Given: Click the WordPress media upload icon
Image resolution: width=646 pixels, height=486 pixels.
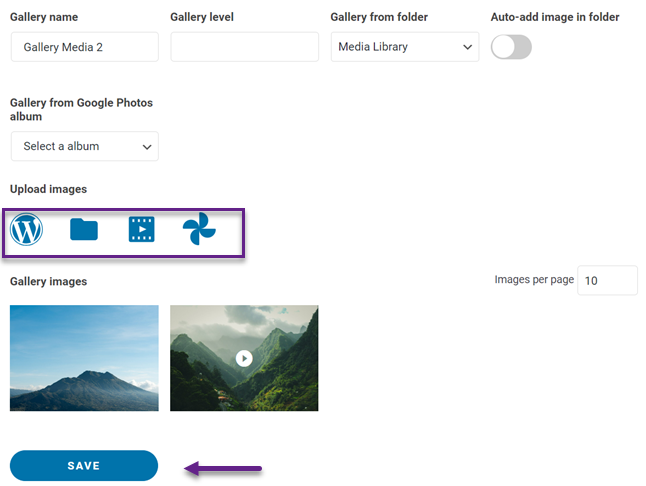Looking at the screenshot, I should (27, 230).
